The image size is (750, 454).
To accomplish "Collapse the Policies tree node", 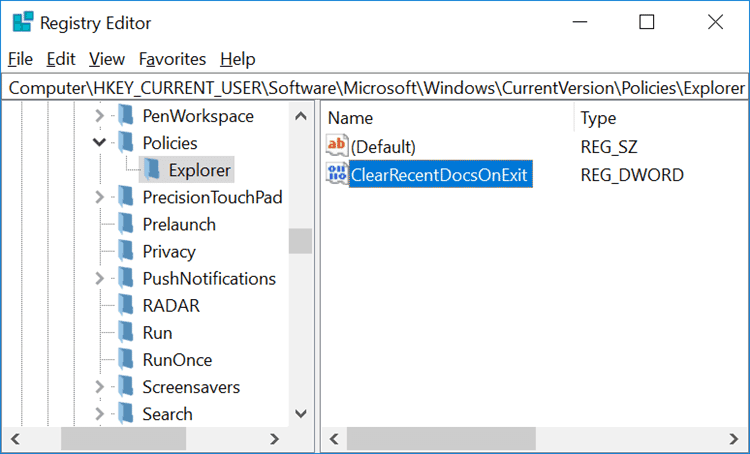I will tap(99, 143).
